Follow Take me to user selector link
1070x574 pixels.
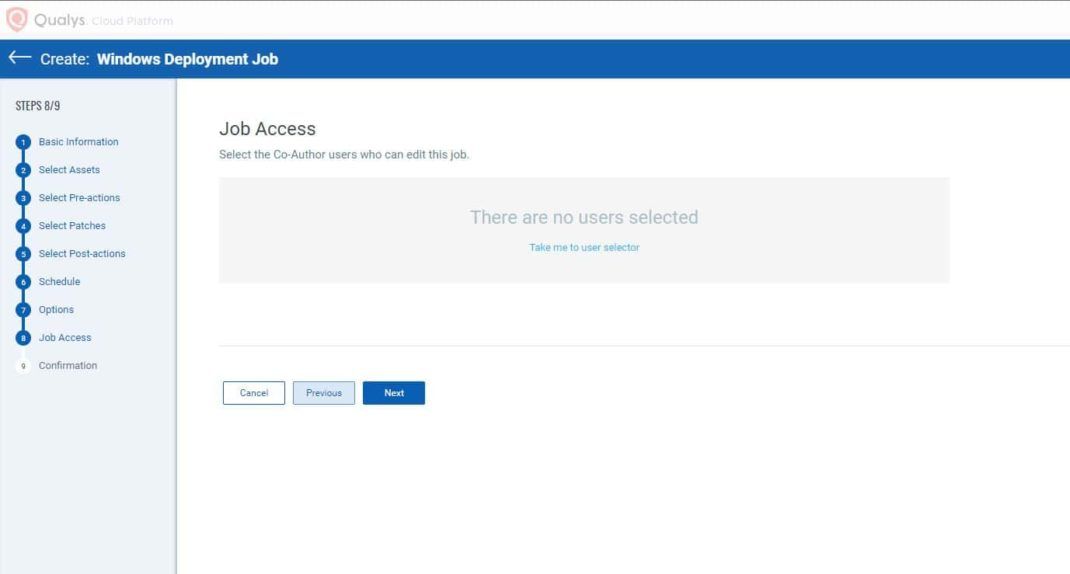click(x=584, y=247)
